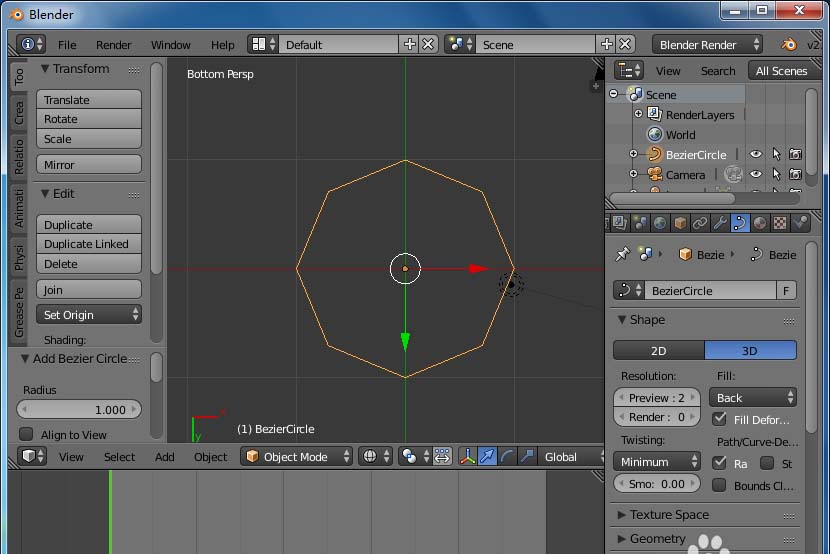Screen dimensions: 830x554
Task: Toggle the 3D manipulator axes icon
Action: coord(467,457)
